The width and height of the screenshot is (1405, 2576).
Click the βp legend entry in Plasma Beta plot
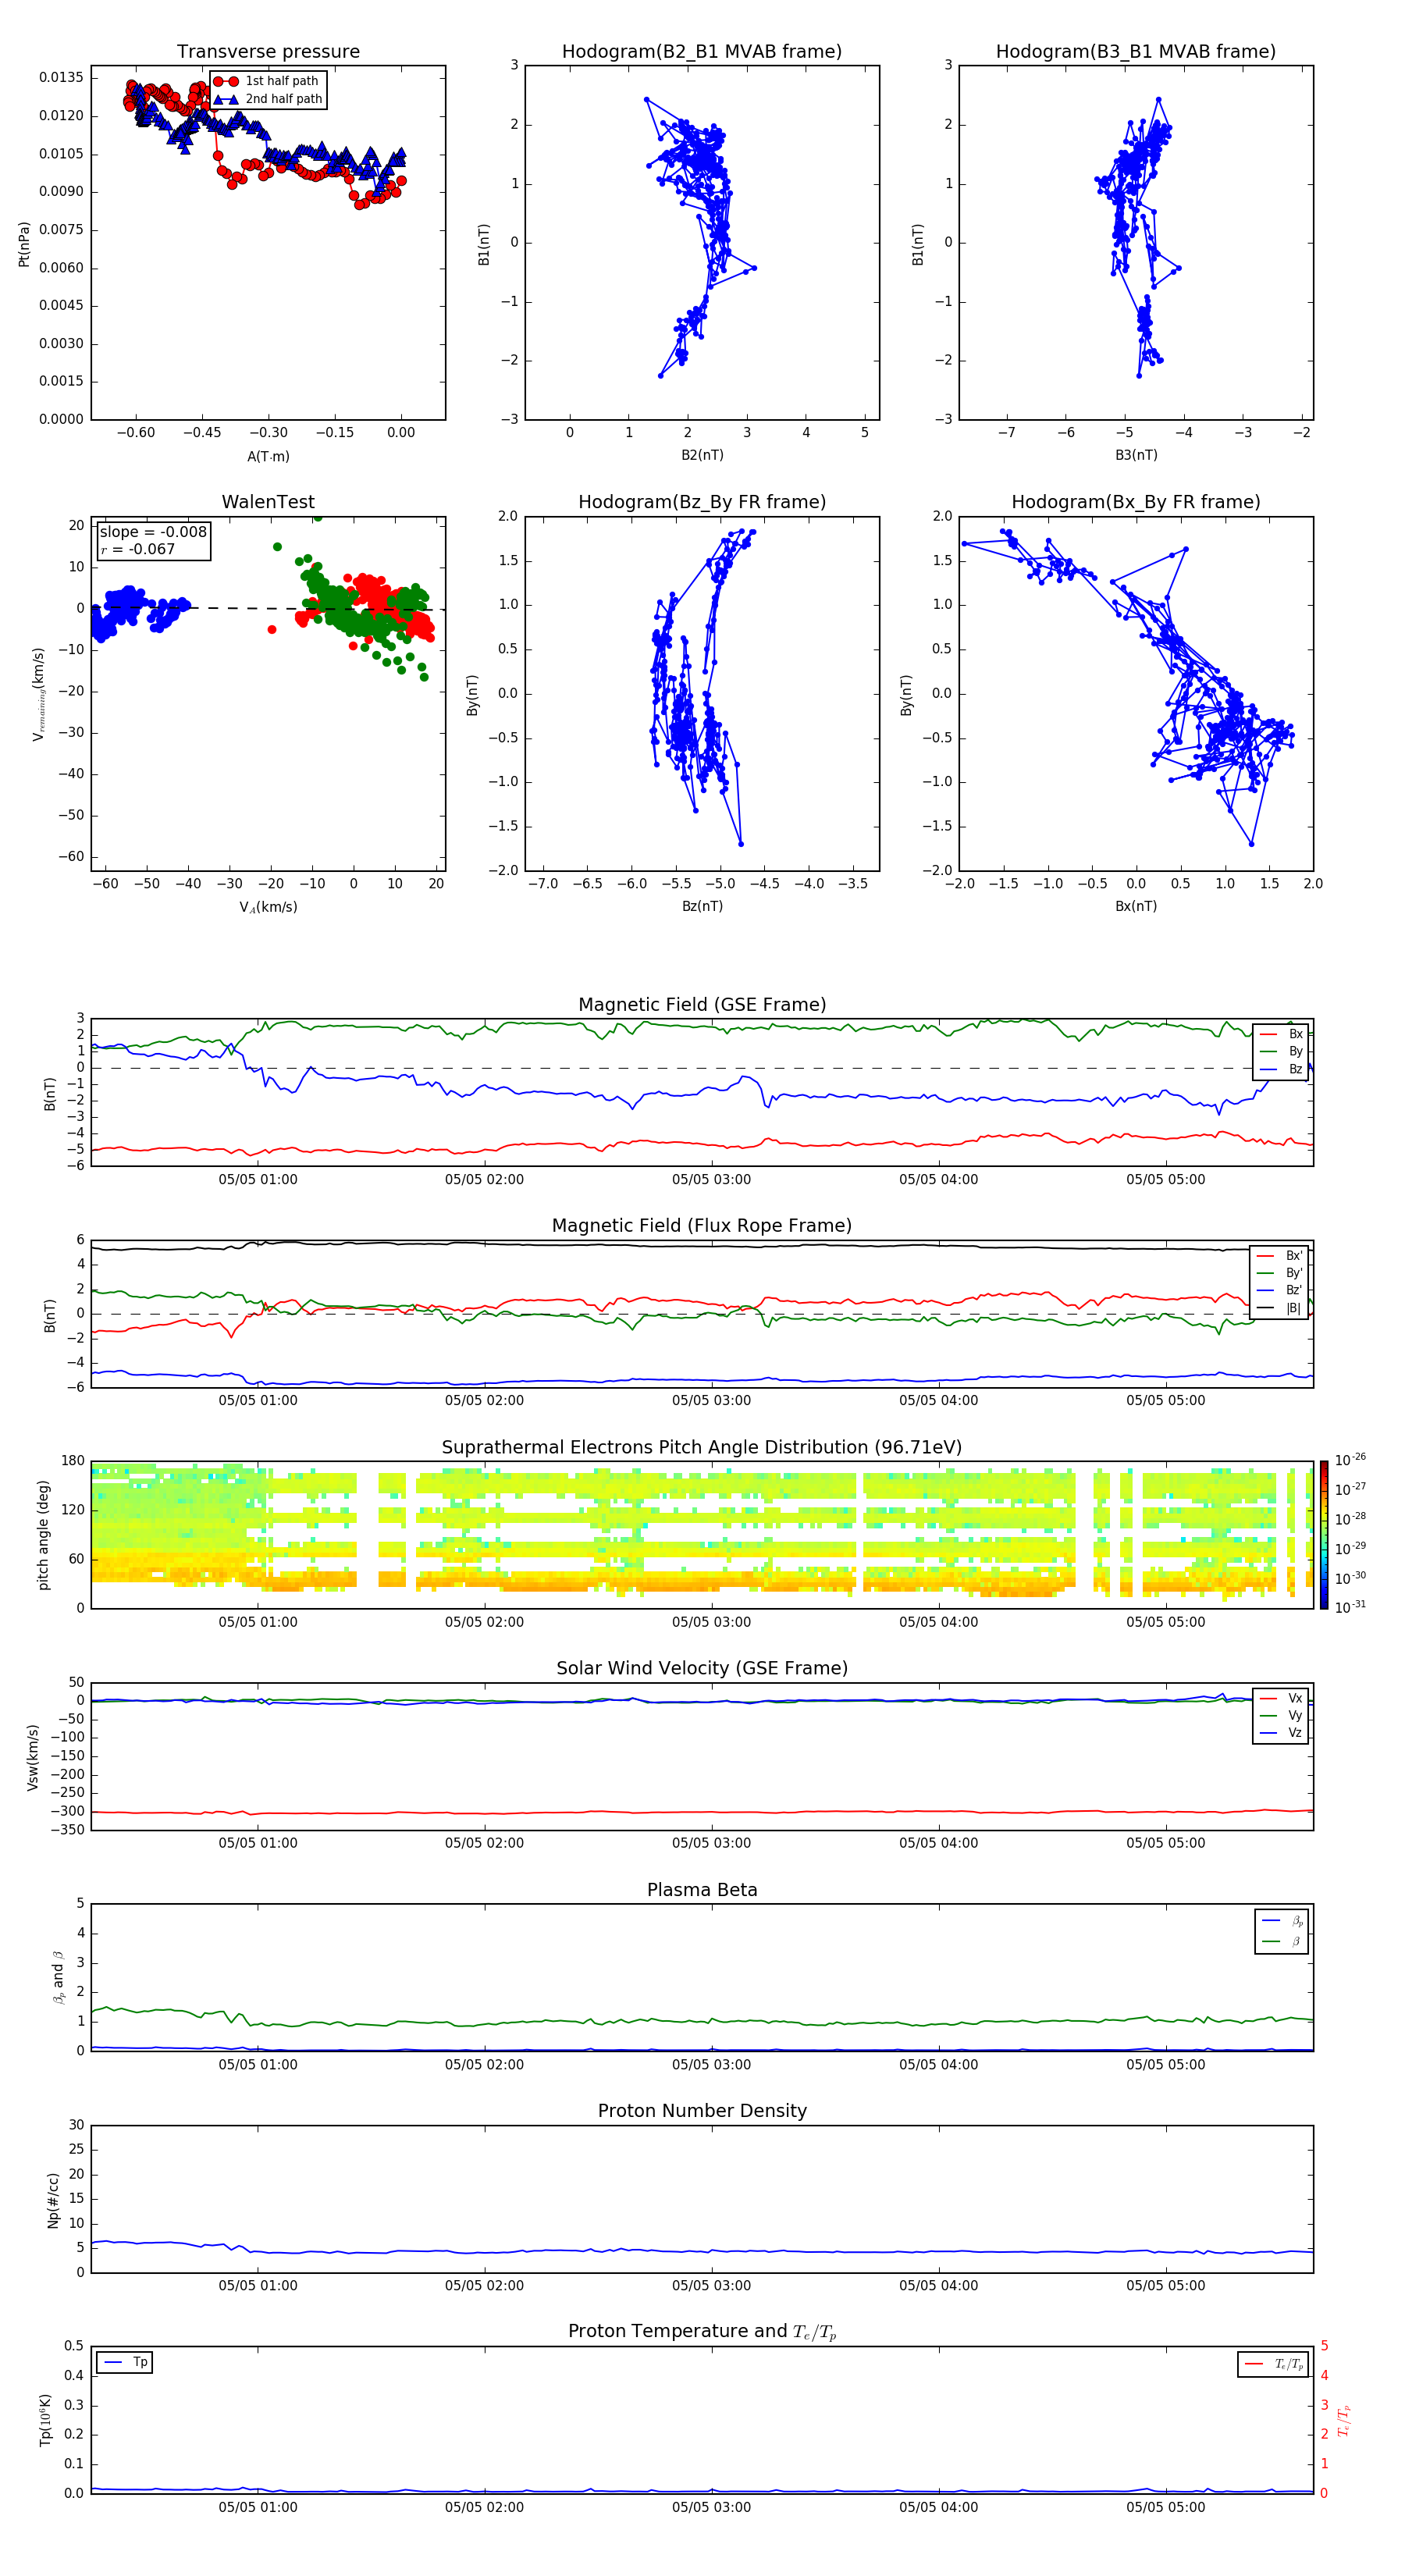click(1282, 1921)
